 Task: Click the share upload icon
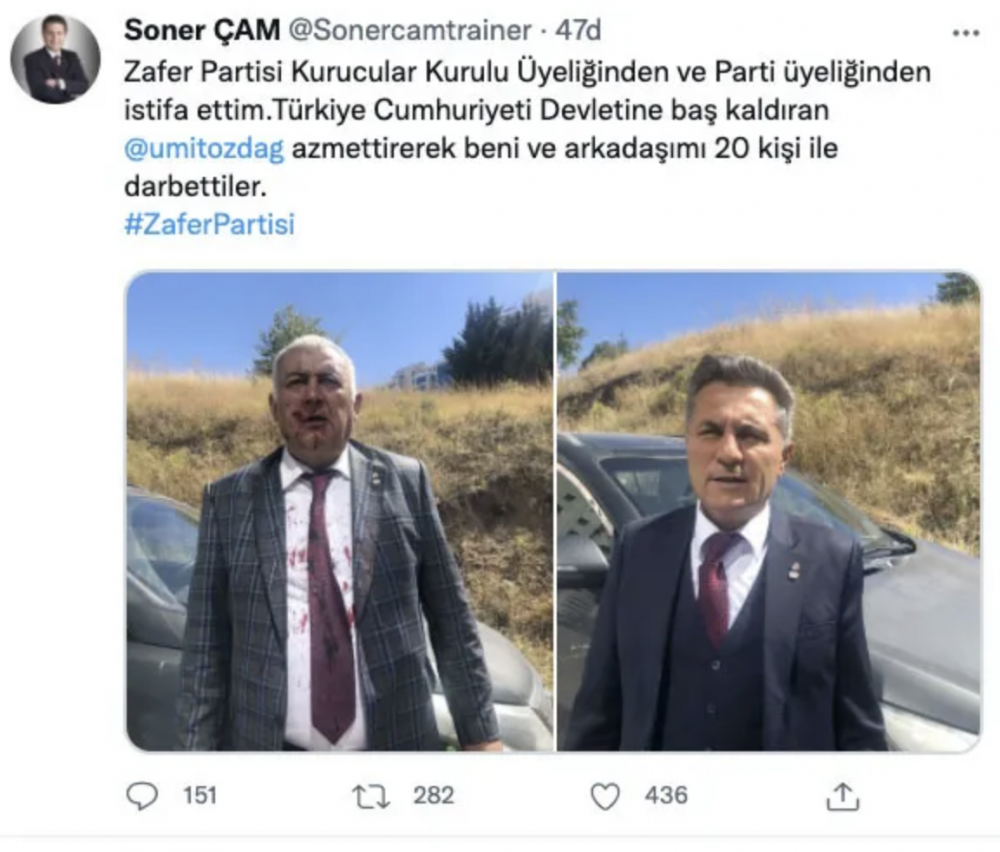coord(842,796)
